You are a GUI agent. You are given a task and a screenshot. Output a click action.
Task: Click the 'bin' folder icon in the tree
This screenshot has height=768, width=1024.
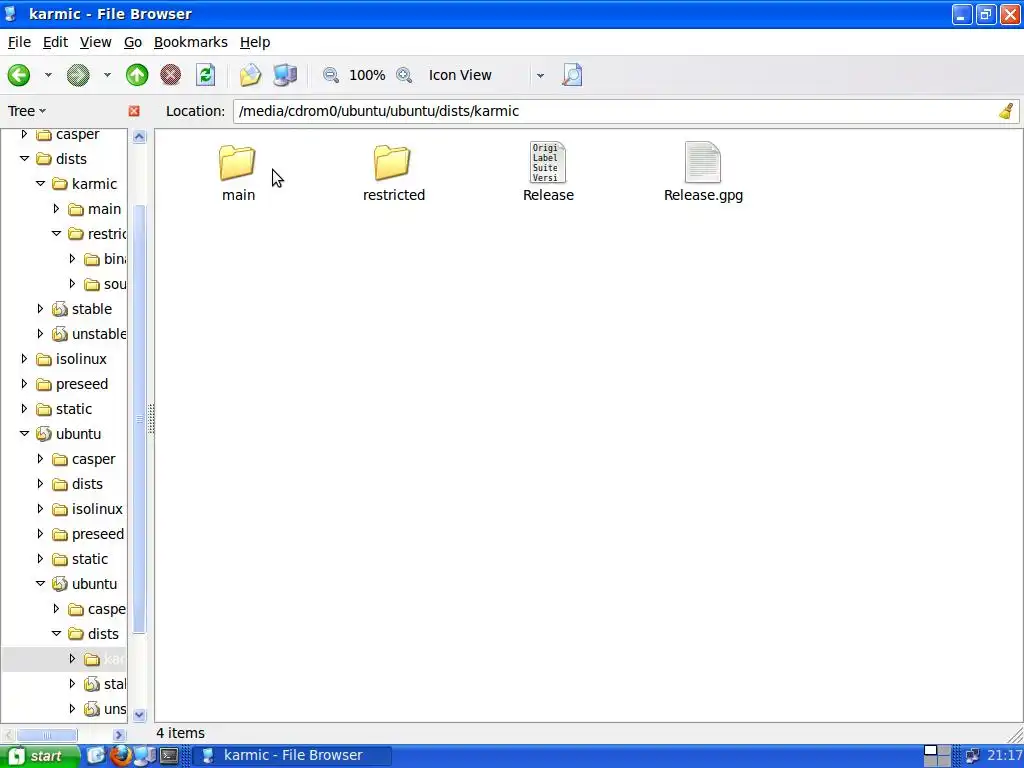point(92,259)
